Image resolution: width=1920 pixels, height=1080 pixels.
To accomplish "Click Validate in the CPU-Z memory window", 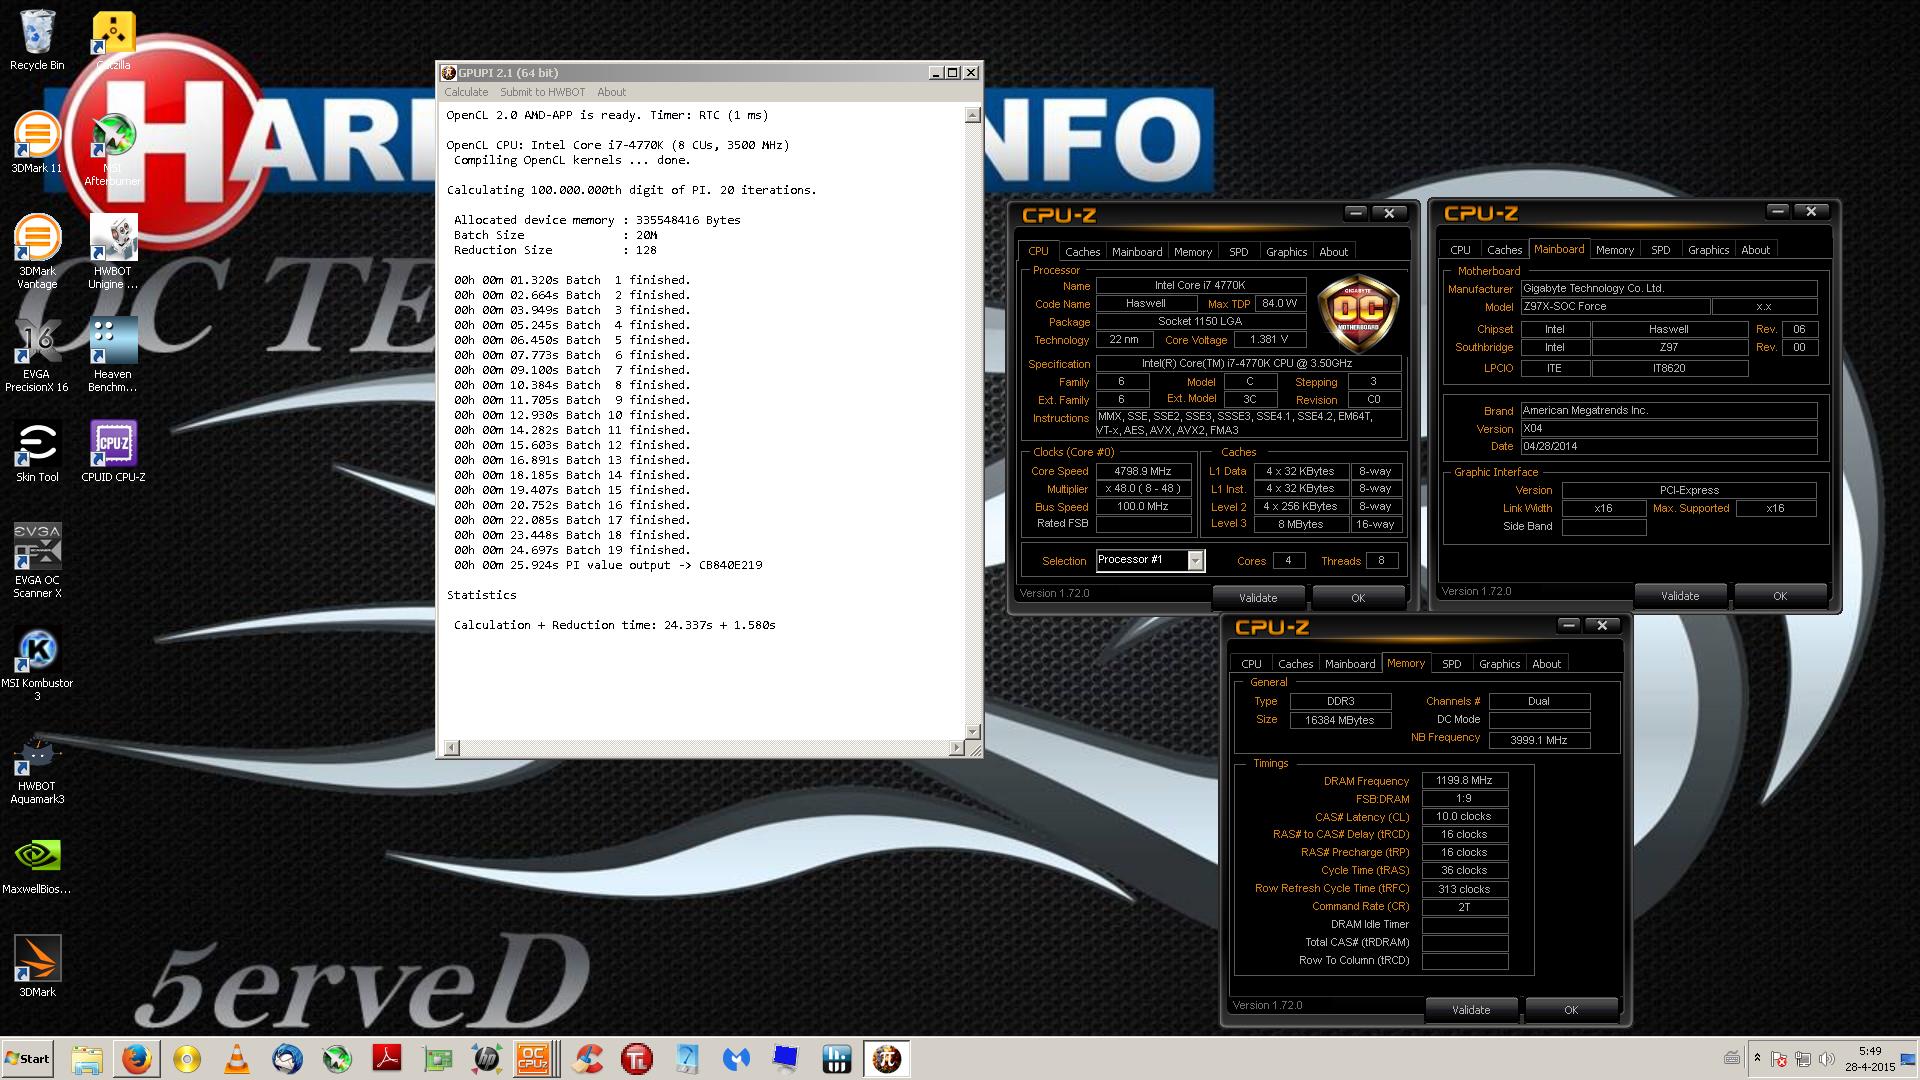I will point(1471,1009).
